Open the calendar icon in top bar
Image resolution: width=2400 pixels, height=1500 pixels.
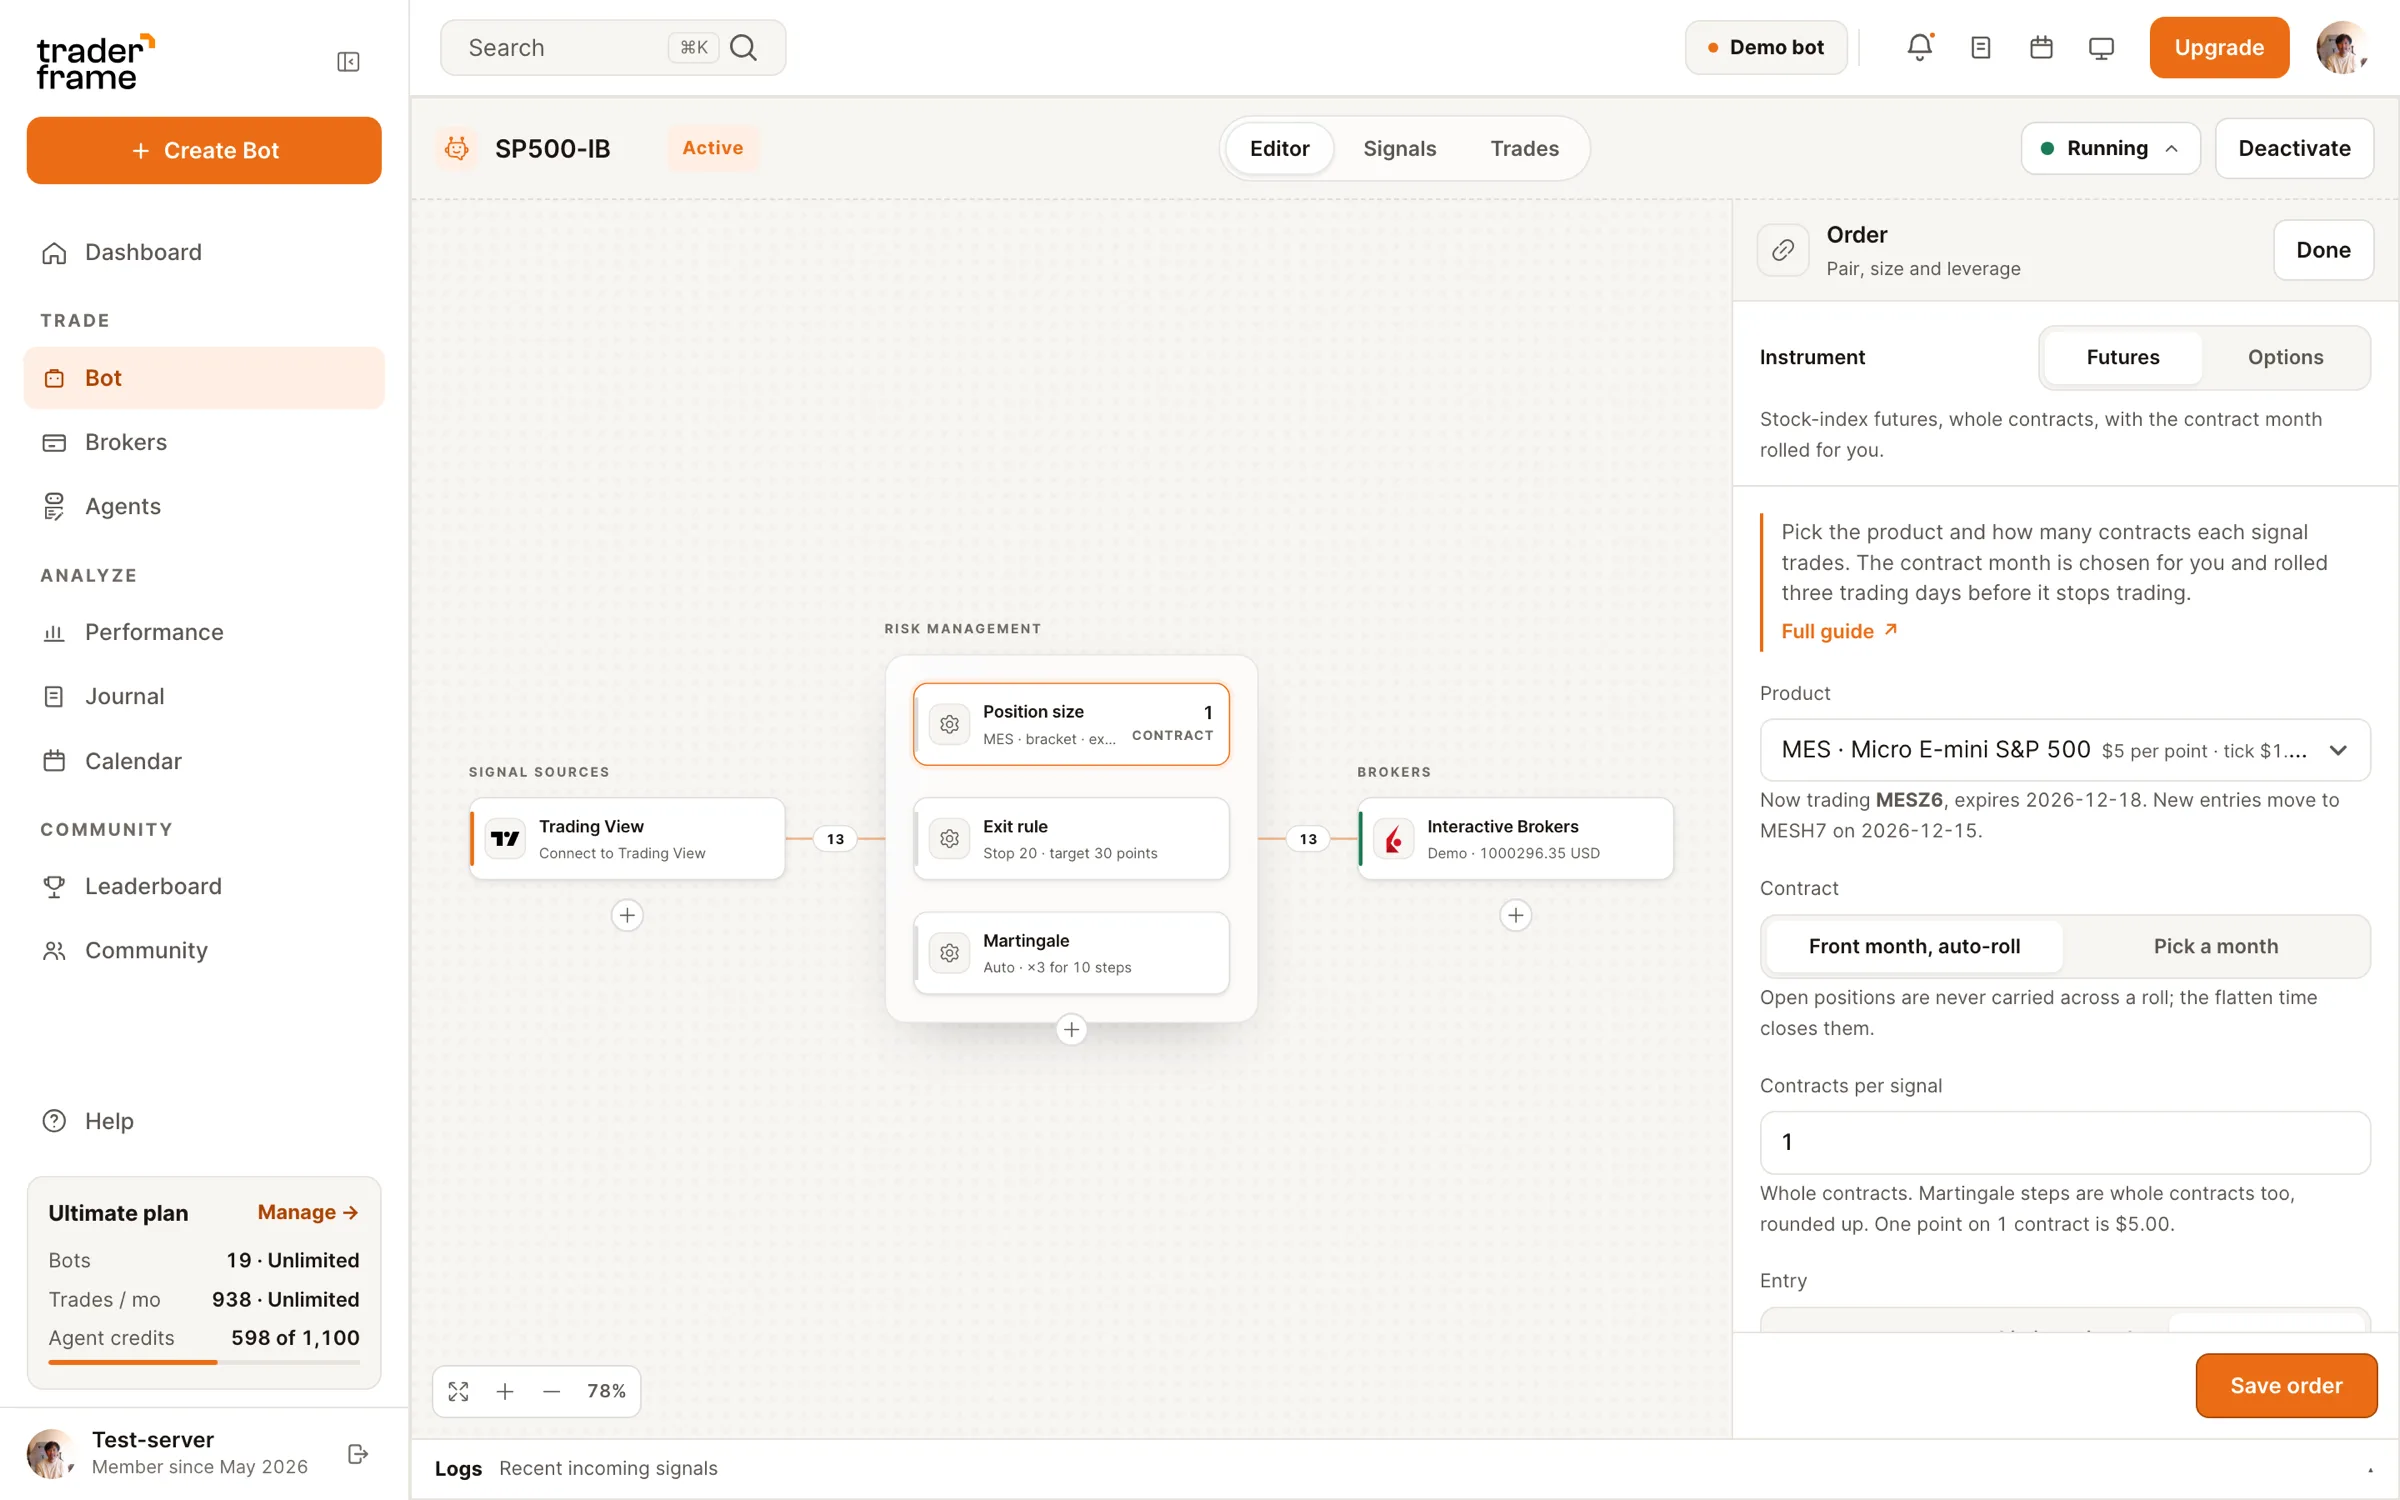[x=2041, y=47]
